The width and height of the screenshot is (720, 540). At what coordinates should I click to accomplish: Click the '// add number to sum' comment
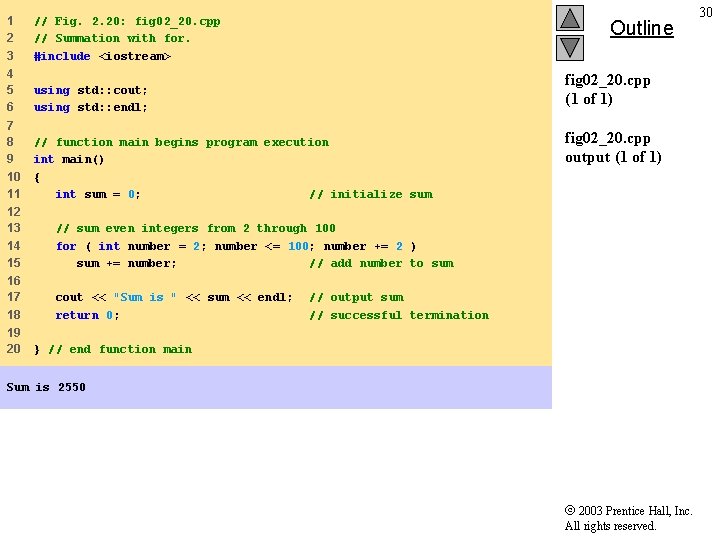[x=382, y=263]
